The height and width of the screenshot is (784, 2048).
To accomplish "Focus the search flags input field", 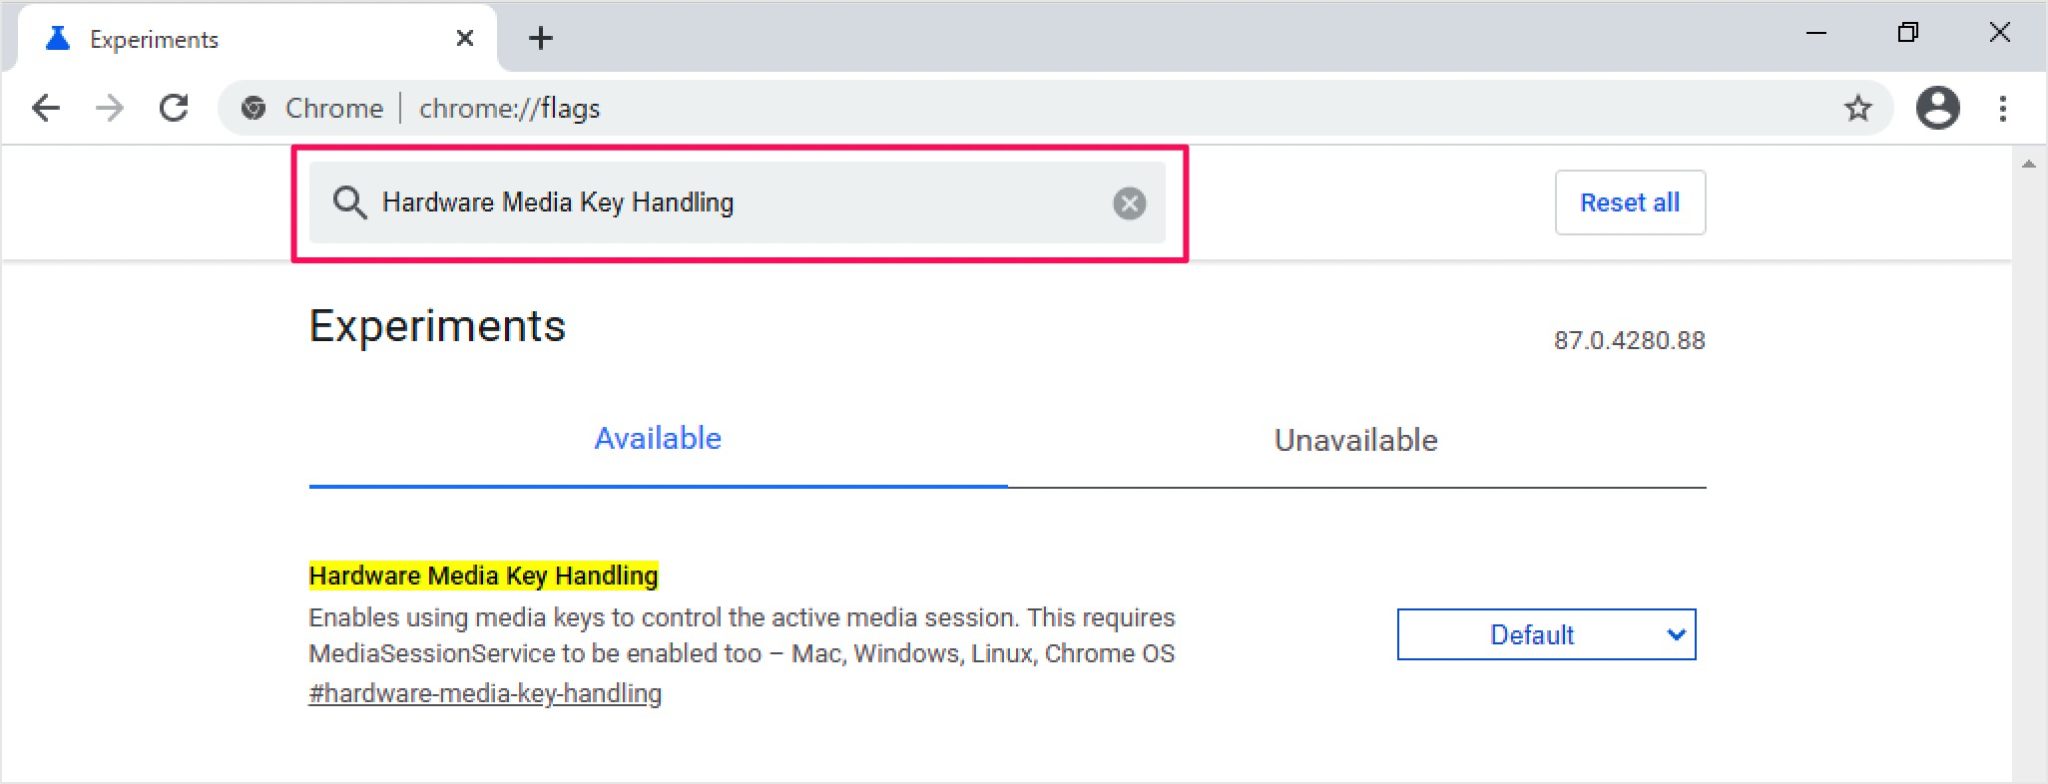I will [x=740, y=203].
